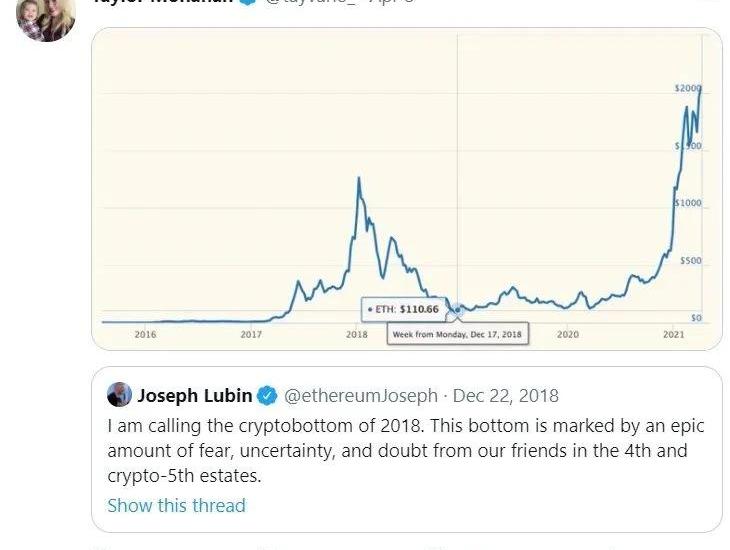Image resolution: width=730 pixels, height=550 pixels.
Task: Click the 2017 label on chart axis
Action: [x=251, y=334]
